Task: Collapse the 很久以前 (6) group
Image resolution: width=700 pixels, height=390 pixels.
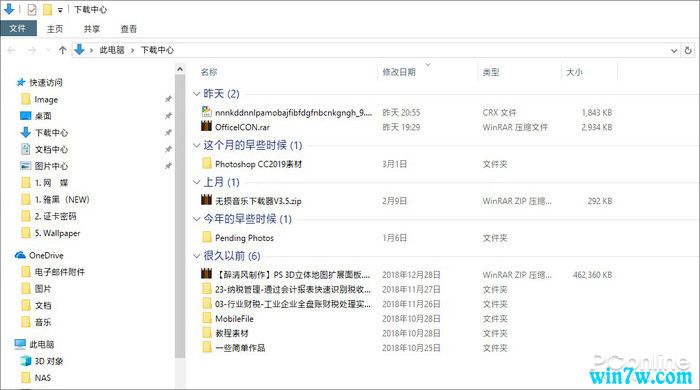Action: (196, 256)
